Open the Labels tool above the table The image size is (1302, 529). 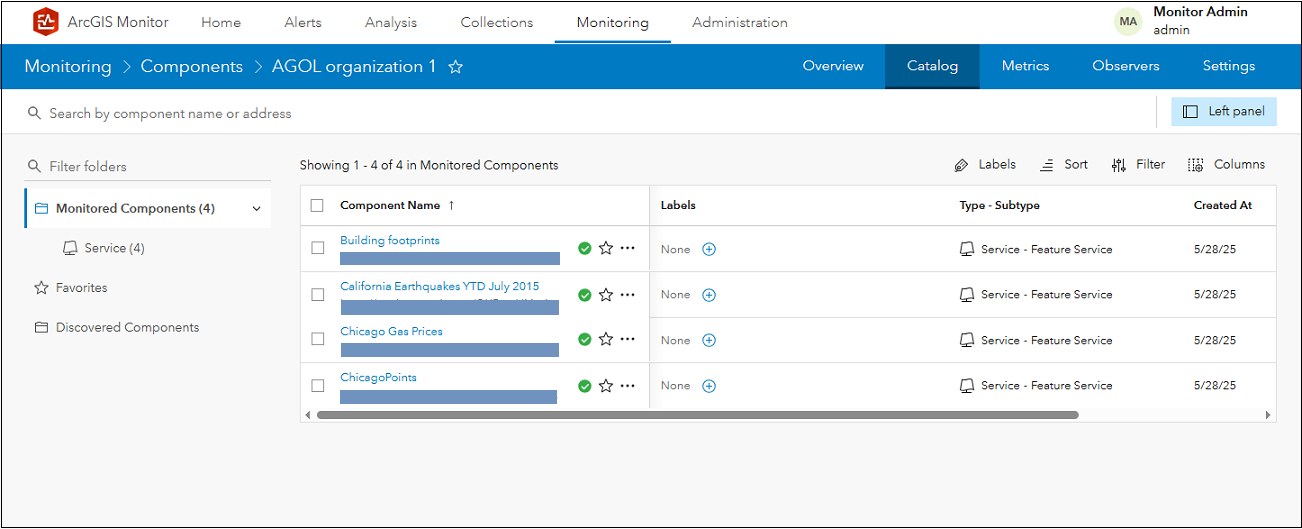coord(985,165)
